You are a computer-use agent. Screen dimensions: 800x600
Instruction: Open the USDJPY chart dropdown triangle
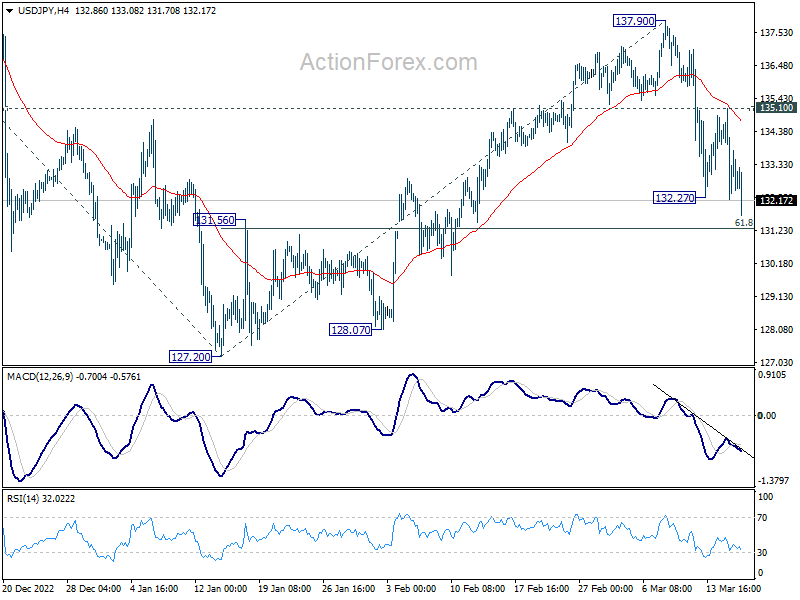(x=9, y=11)
